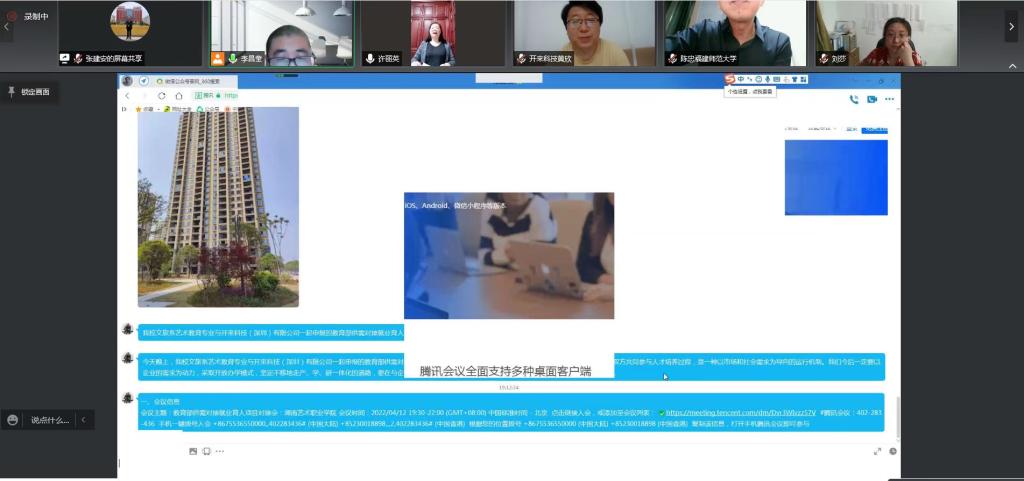Screen dimensions: 1024x481
Task: Click the chat window scrollbar
Action: click(x=898, y=418)
